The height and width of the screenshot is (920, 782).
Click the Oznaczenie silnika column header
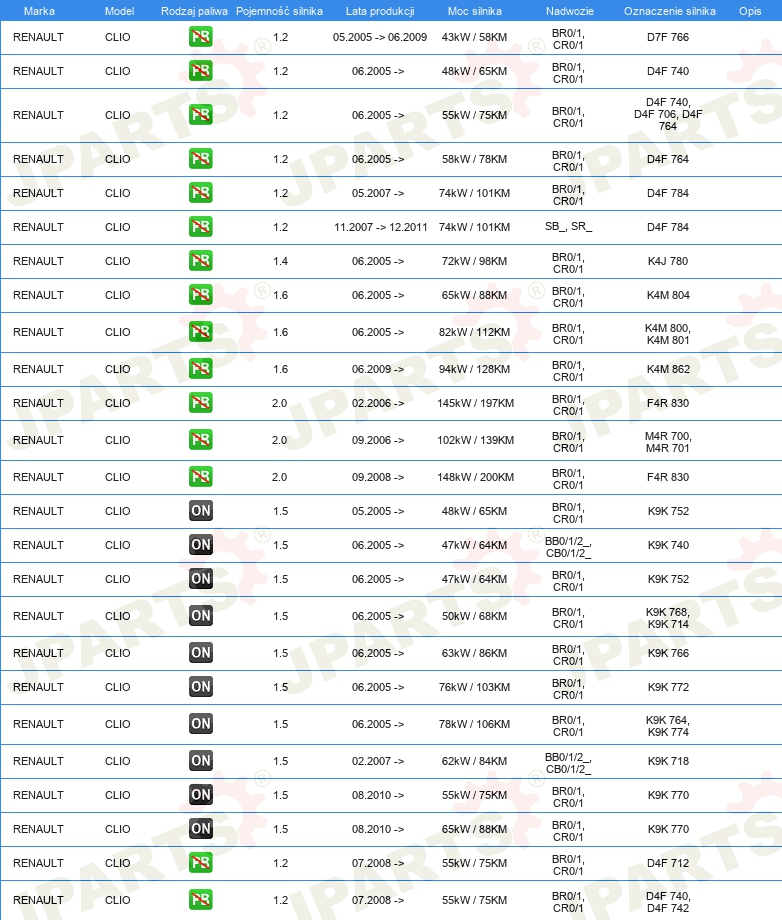[x=669, y=11]
